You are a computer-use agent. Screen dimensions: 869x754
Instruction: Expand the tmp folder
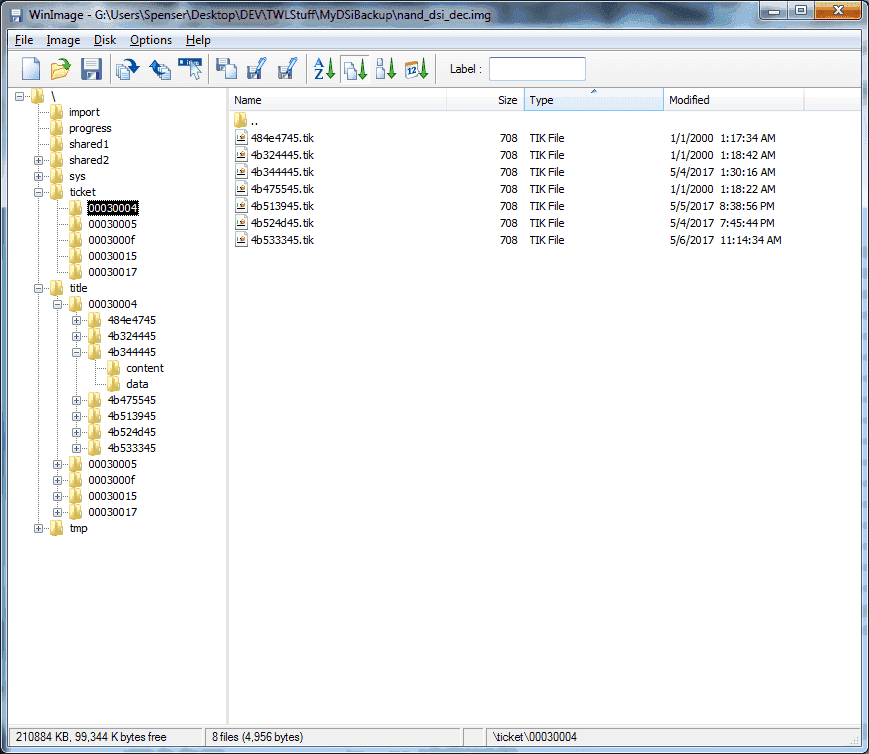tap(38, 528)
